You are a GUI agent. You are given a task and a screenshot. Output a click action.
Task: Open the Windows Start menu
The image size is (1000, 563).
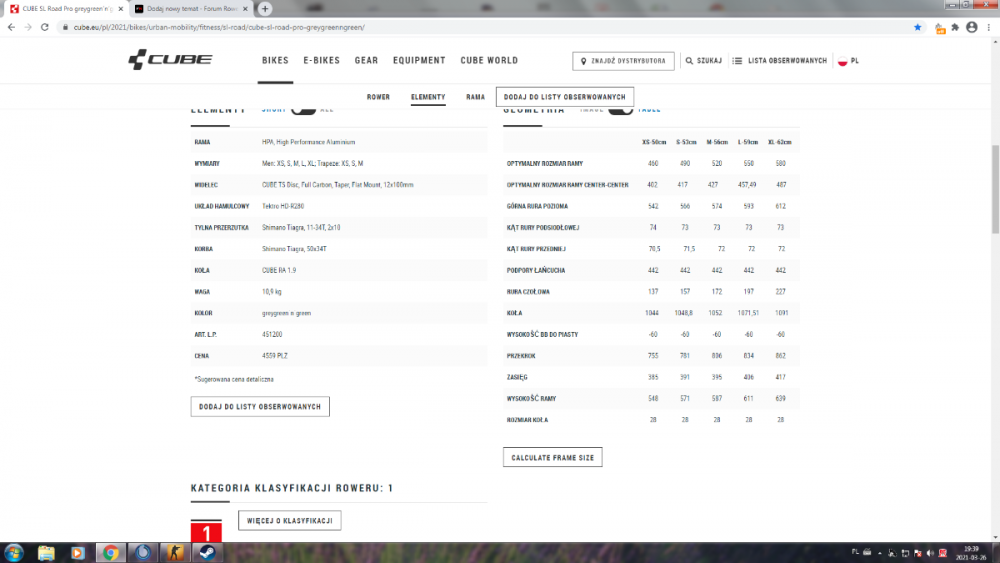[13, 553]
